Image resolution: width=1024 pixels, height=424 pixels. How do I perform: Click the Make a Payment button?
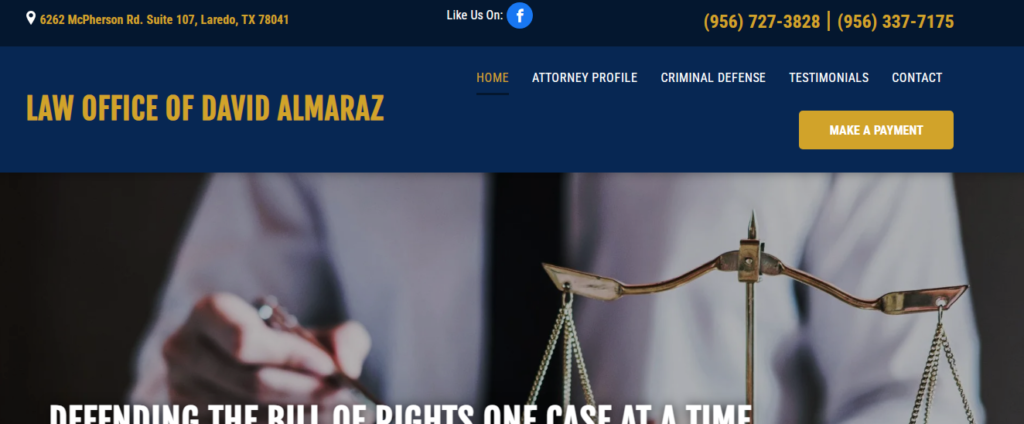[x=876, y=130]
